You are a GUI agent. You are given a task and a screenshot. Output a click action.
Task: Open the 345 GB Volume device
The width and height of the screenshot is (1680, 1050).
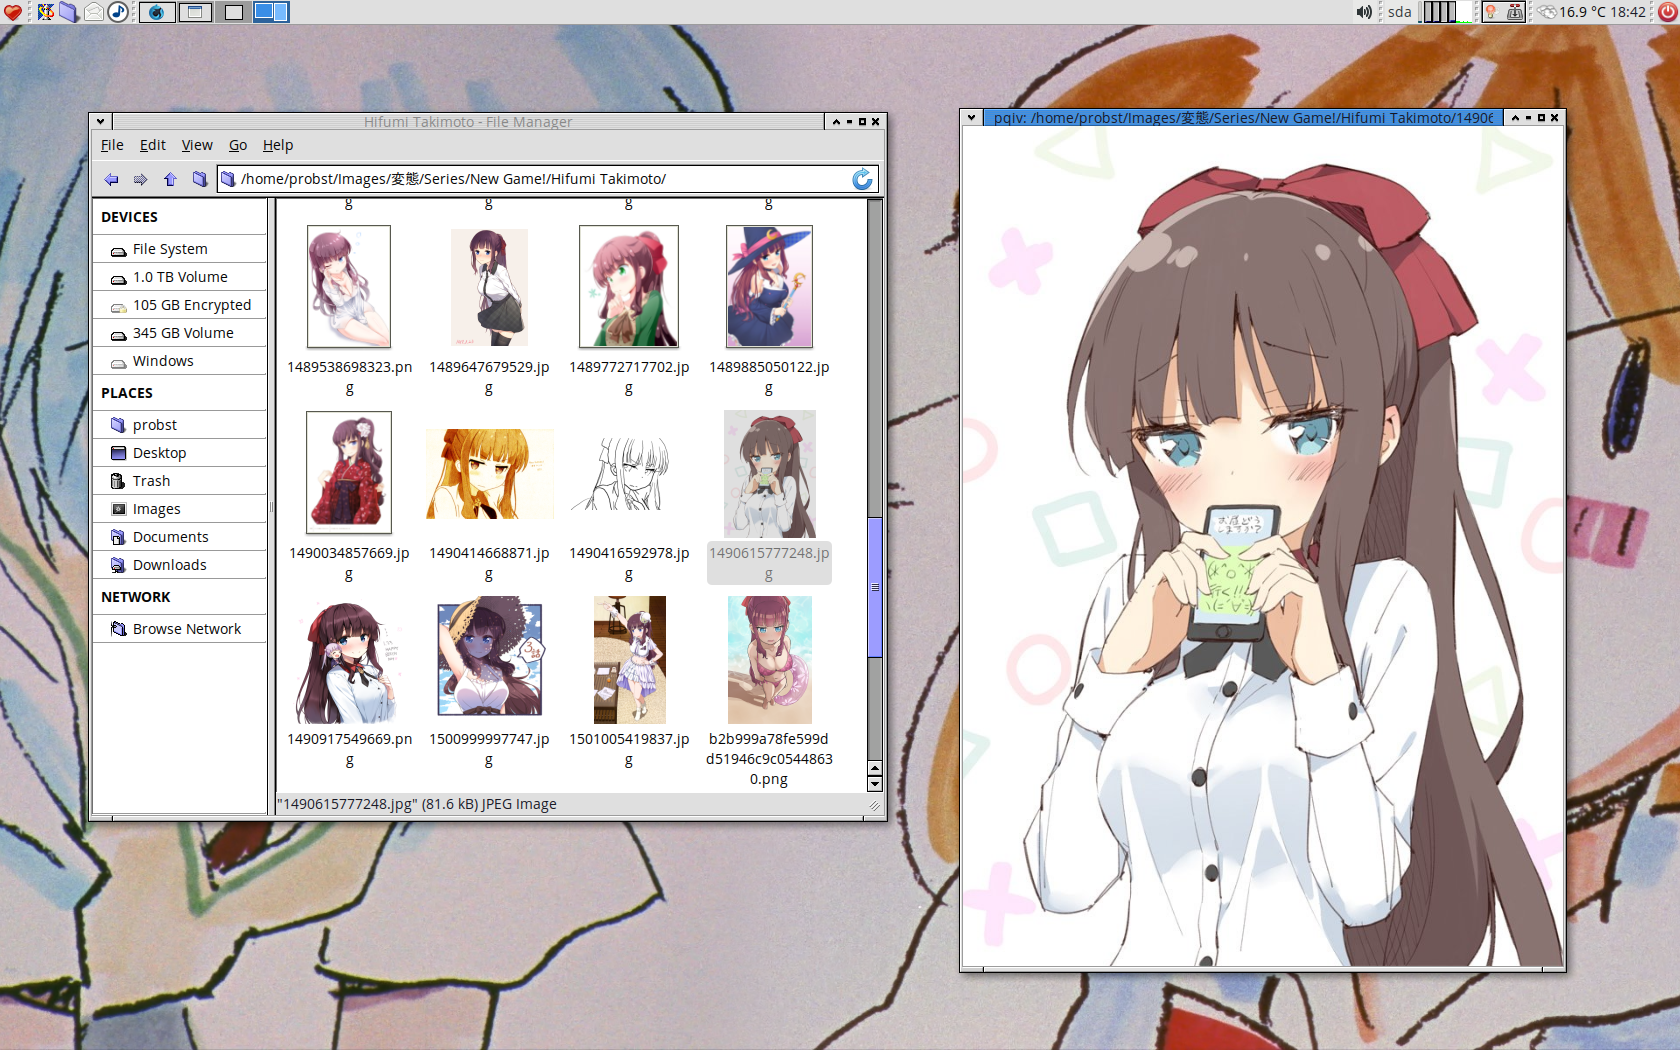coord(180,333)
